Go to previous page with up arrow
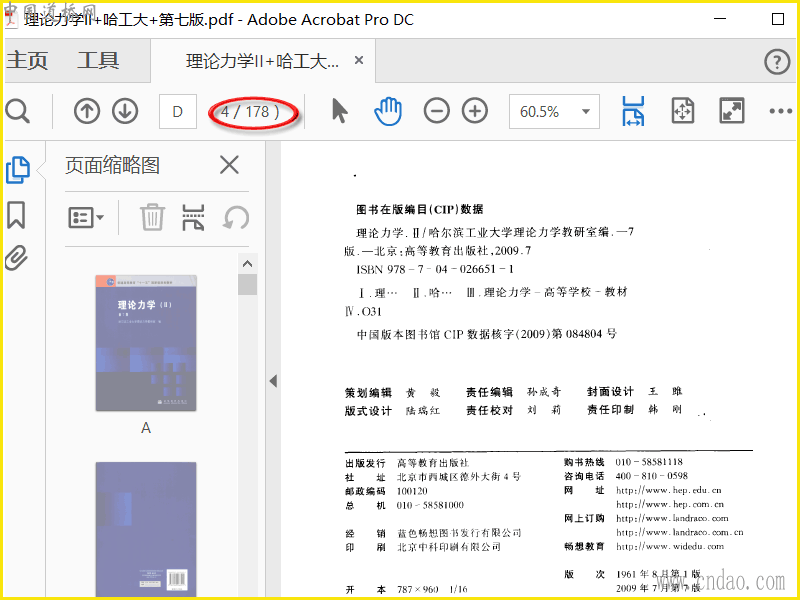The image size is (800, 600). [x=87, y=111]
